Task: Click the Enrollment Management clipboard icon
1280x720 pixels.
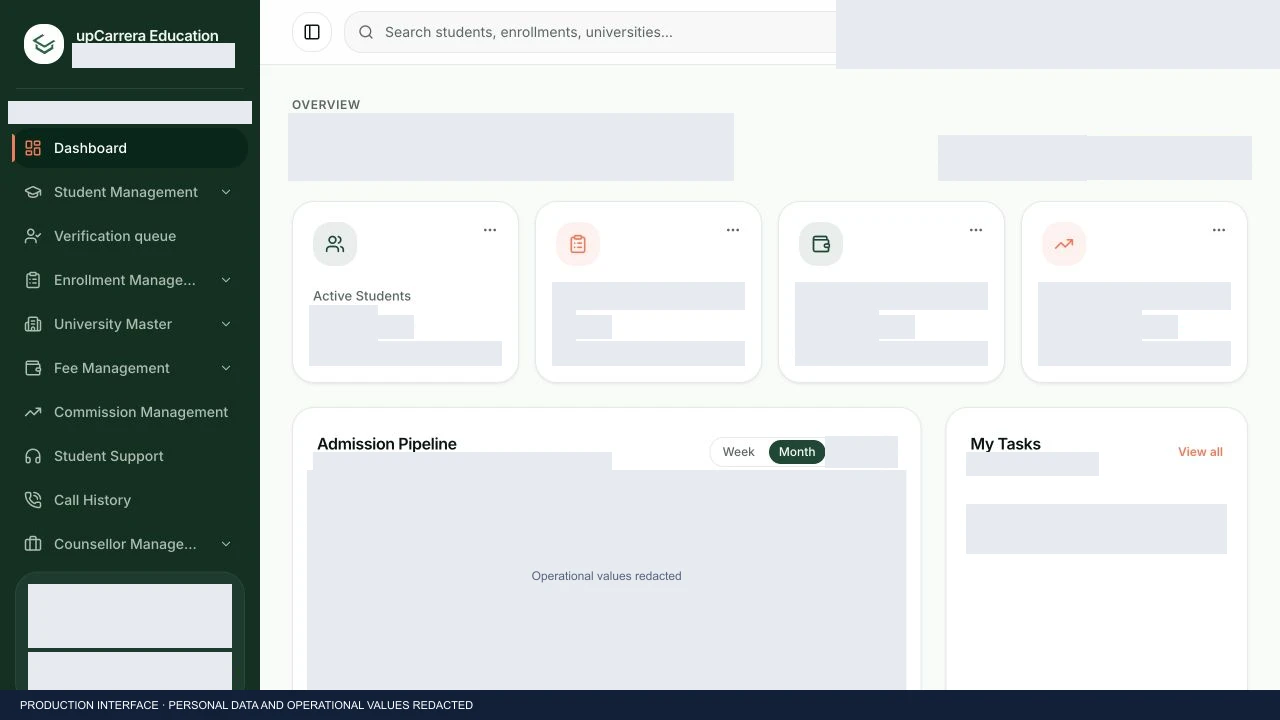Action: point(33,280)
